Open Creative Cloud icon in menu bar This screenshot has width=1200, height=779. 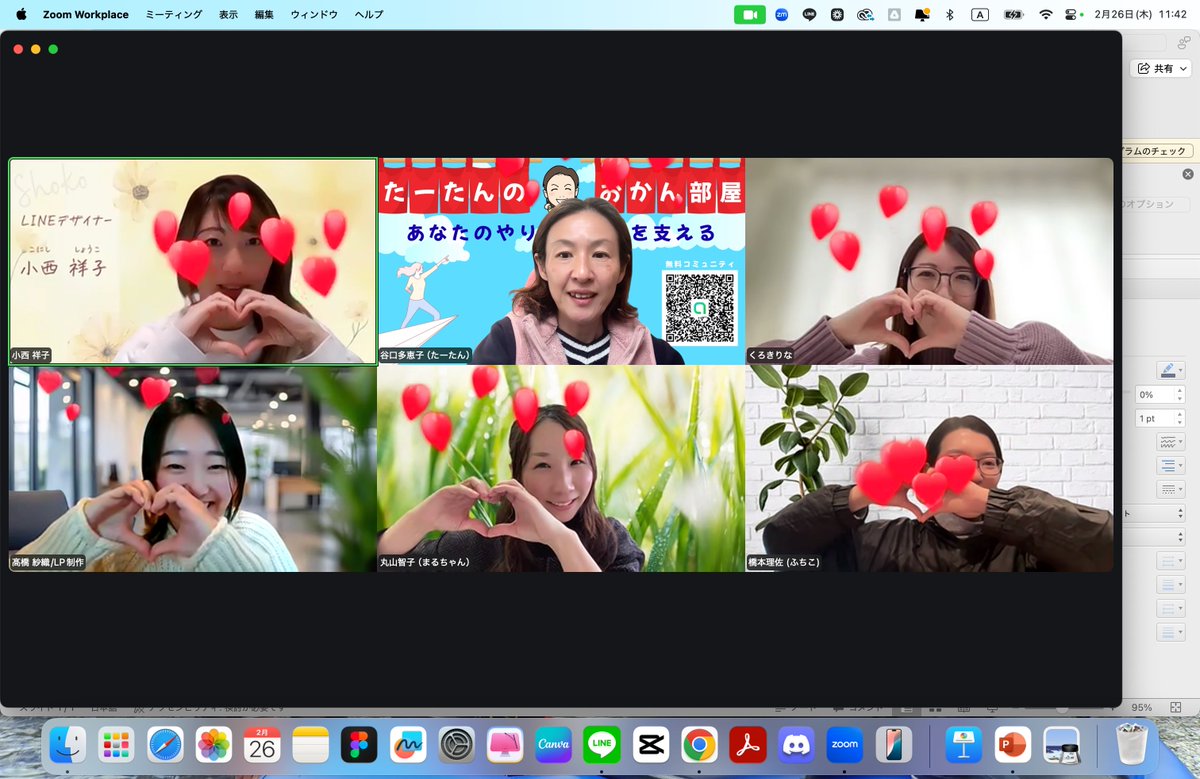tap(866, 14)
